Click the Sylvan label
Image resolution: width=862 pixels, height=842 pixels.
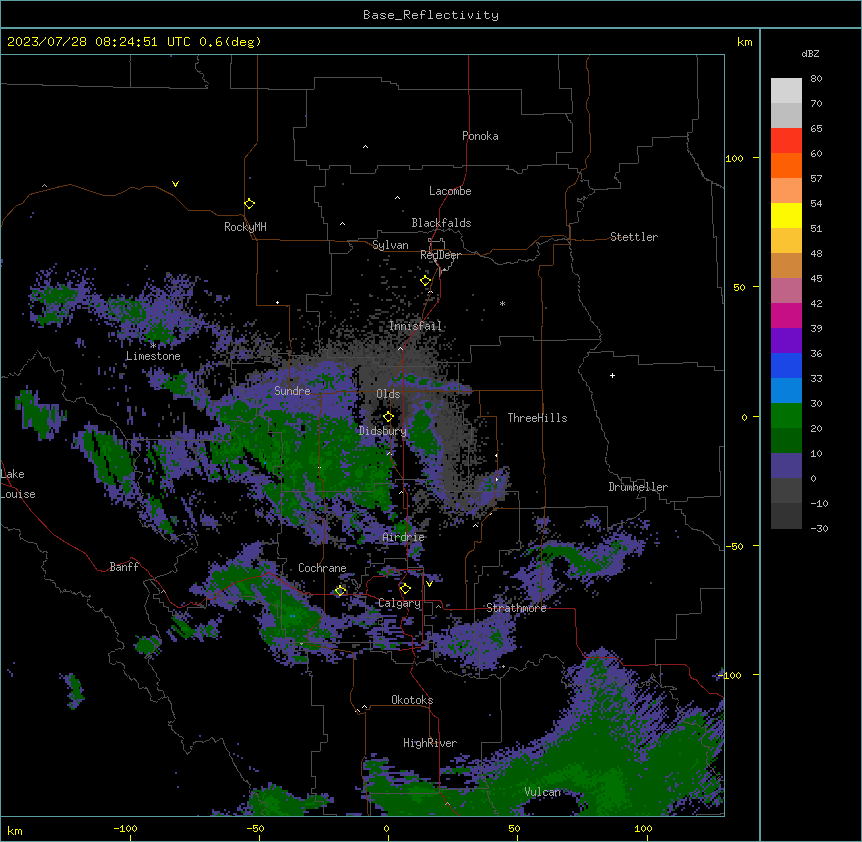(x=390, y=245)
